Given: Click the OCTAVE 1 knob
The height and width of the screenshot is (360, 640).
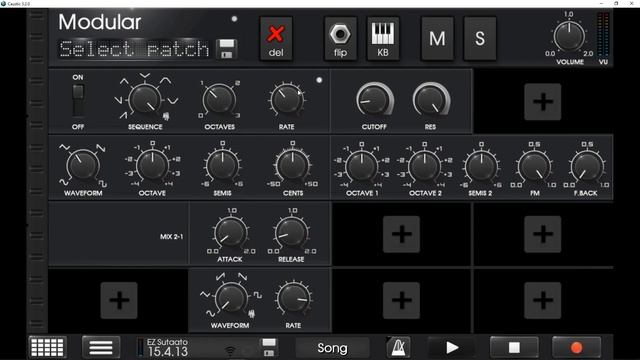Looking at the screenshot, I should [362, 167].
